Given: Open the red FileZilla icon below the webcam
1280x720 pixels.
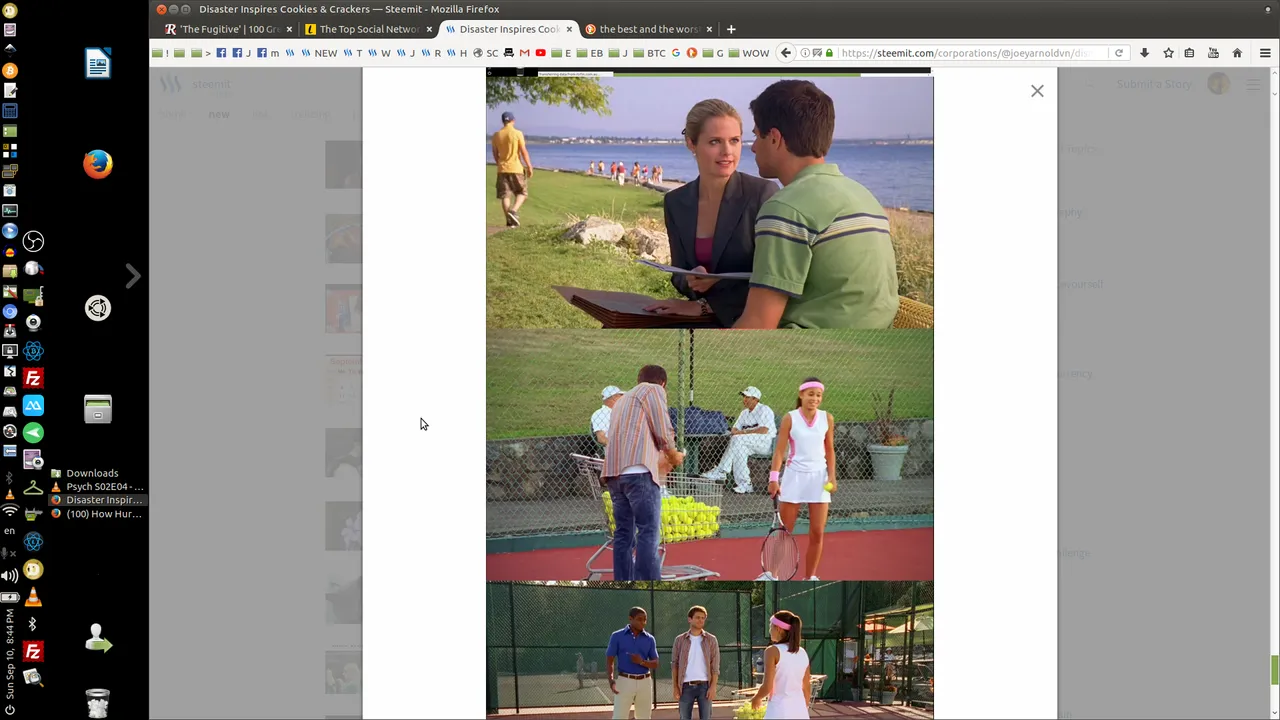Looking at the screenshot, I should click(x=33, y=378).
